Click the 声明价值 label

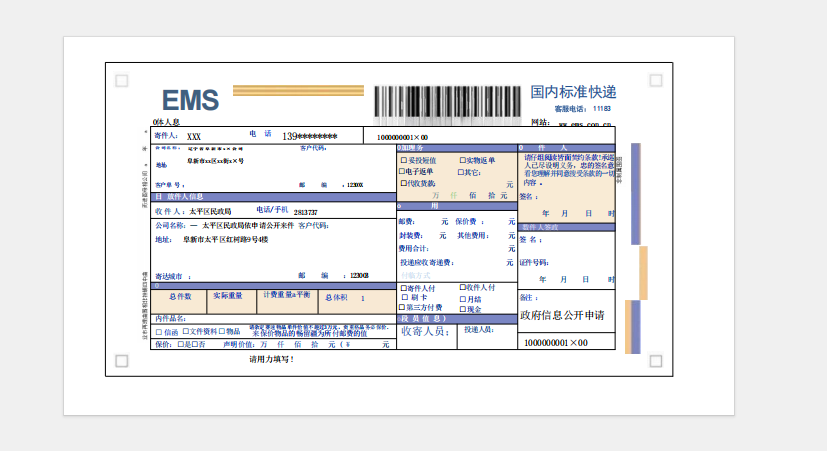click(x=238, y=344)
